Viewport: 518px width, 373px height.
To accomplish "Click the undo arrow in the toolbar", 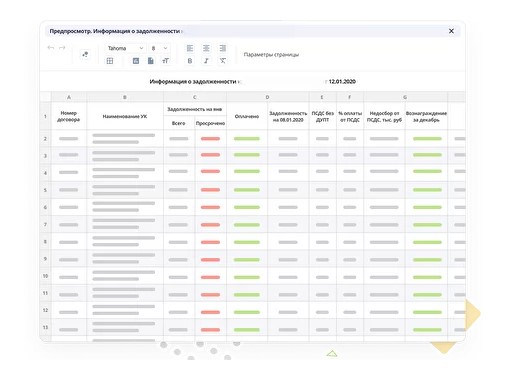I will pyautogui.click(x=51, y=48).
